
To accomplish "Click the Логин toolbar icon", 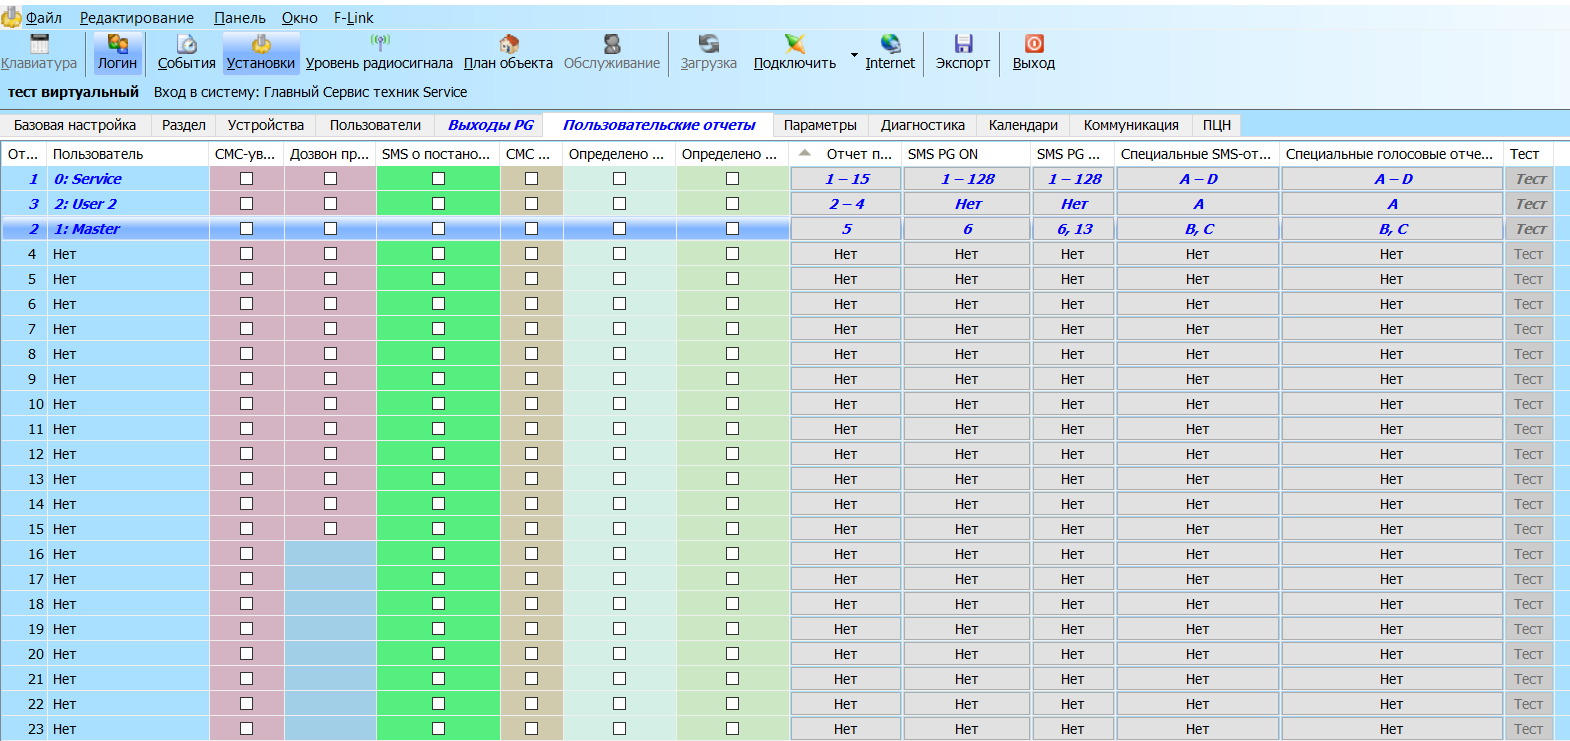I will (118, 52).
